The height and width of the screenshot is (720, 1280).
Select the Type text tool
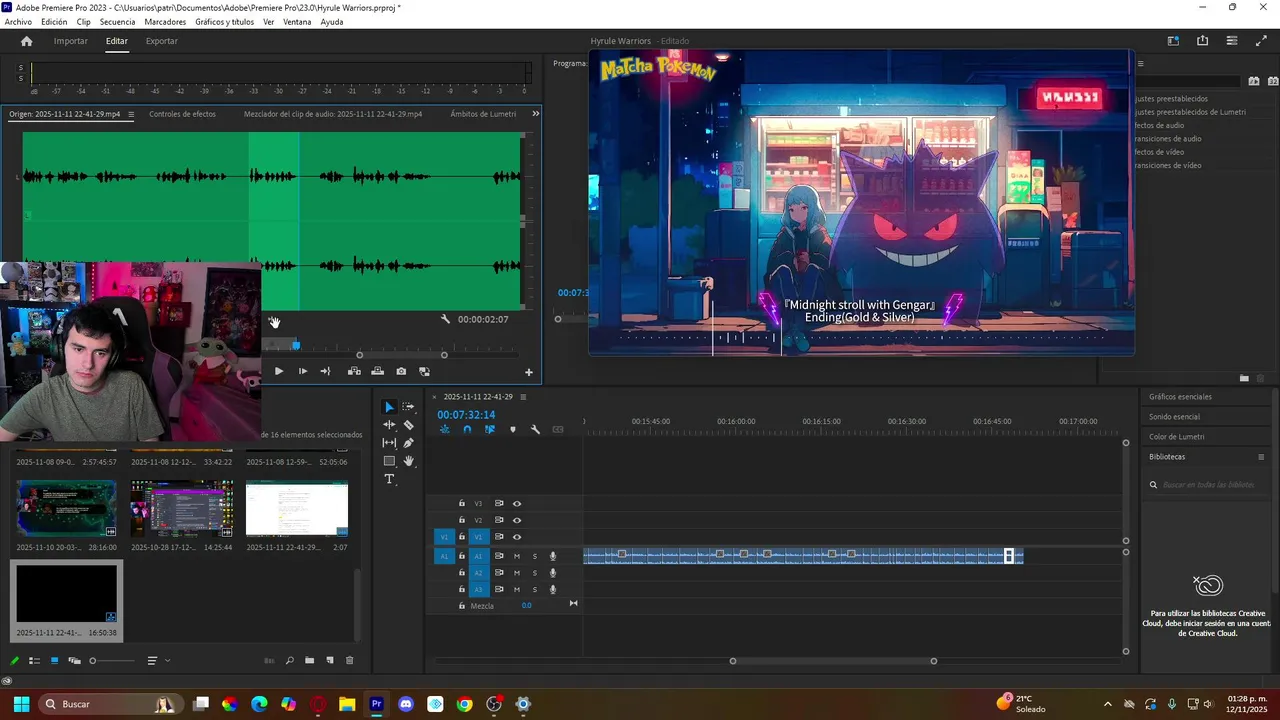point(389,479)
